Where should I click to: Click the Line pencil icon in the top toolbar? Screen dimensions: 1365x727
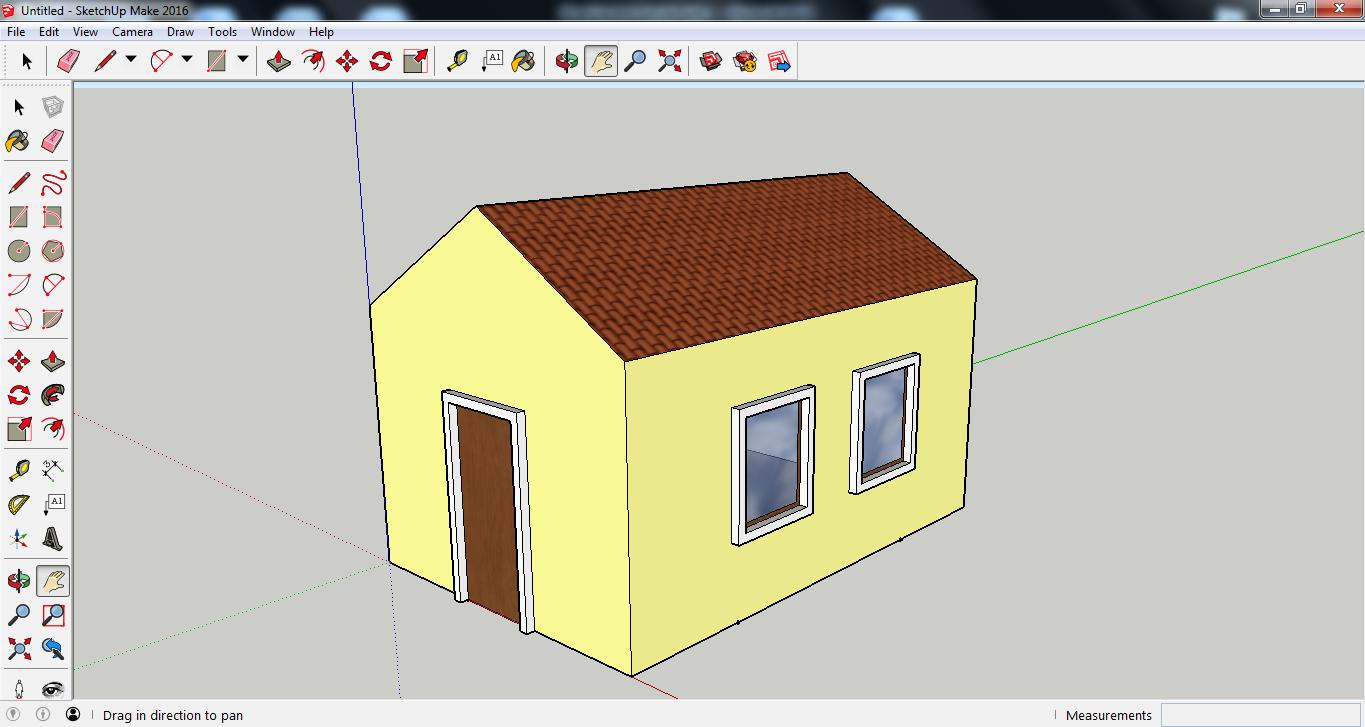click(x=105, y=61)
